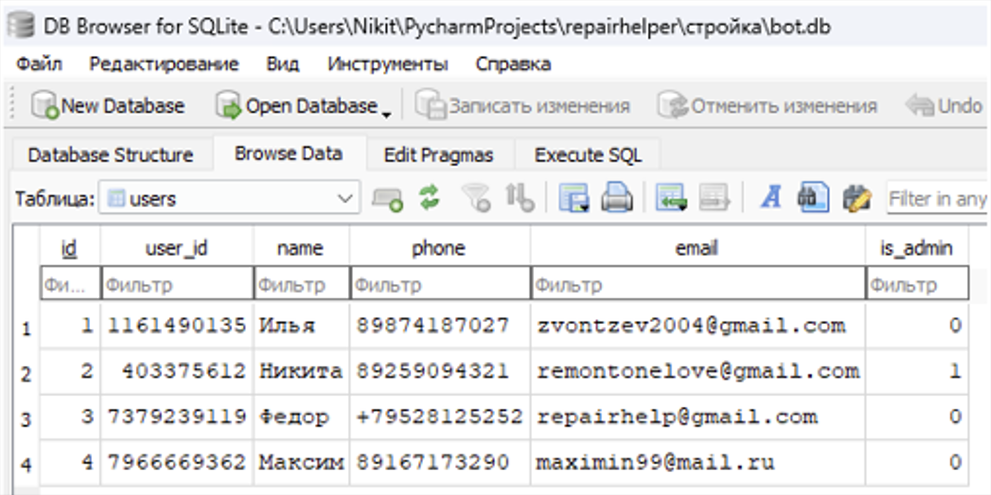Click the Записать изменения button
This screenshot has height=495, width=991.
click(x=523, y=106)
